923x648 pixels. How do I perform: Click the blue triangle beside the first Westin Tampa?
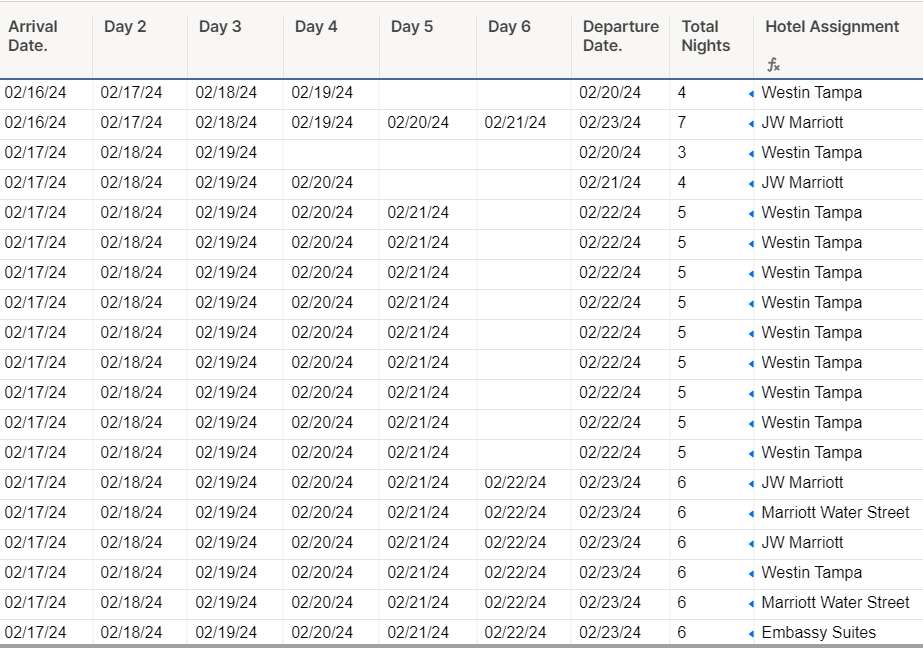point(751,92)
